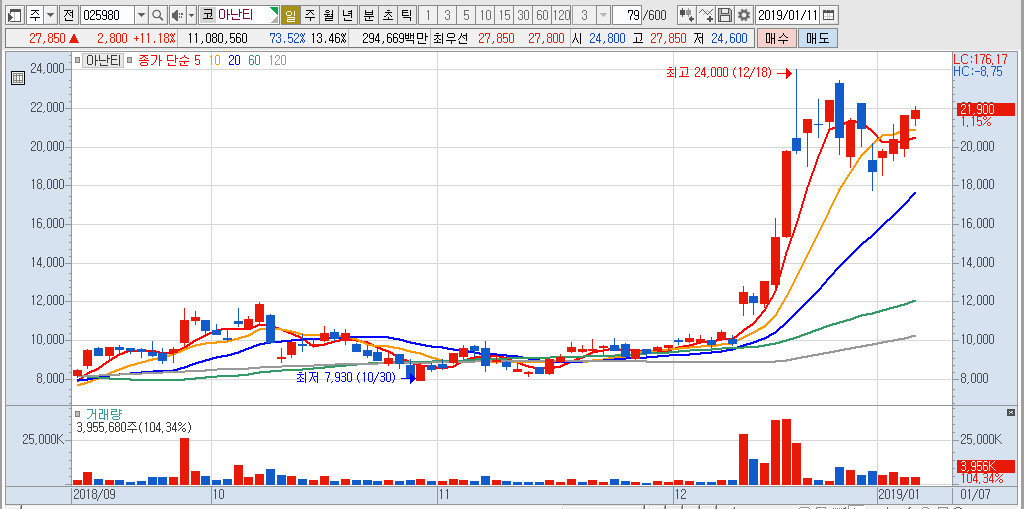Click the orange 10 moving average label
1024x509 pixels.
point(215,61)
